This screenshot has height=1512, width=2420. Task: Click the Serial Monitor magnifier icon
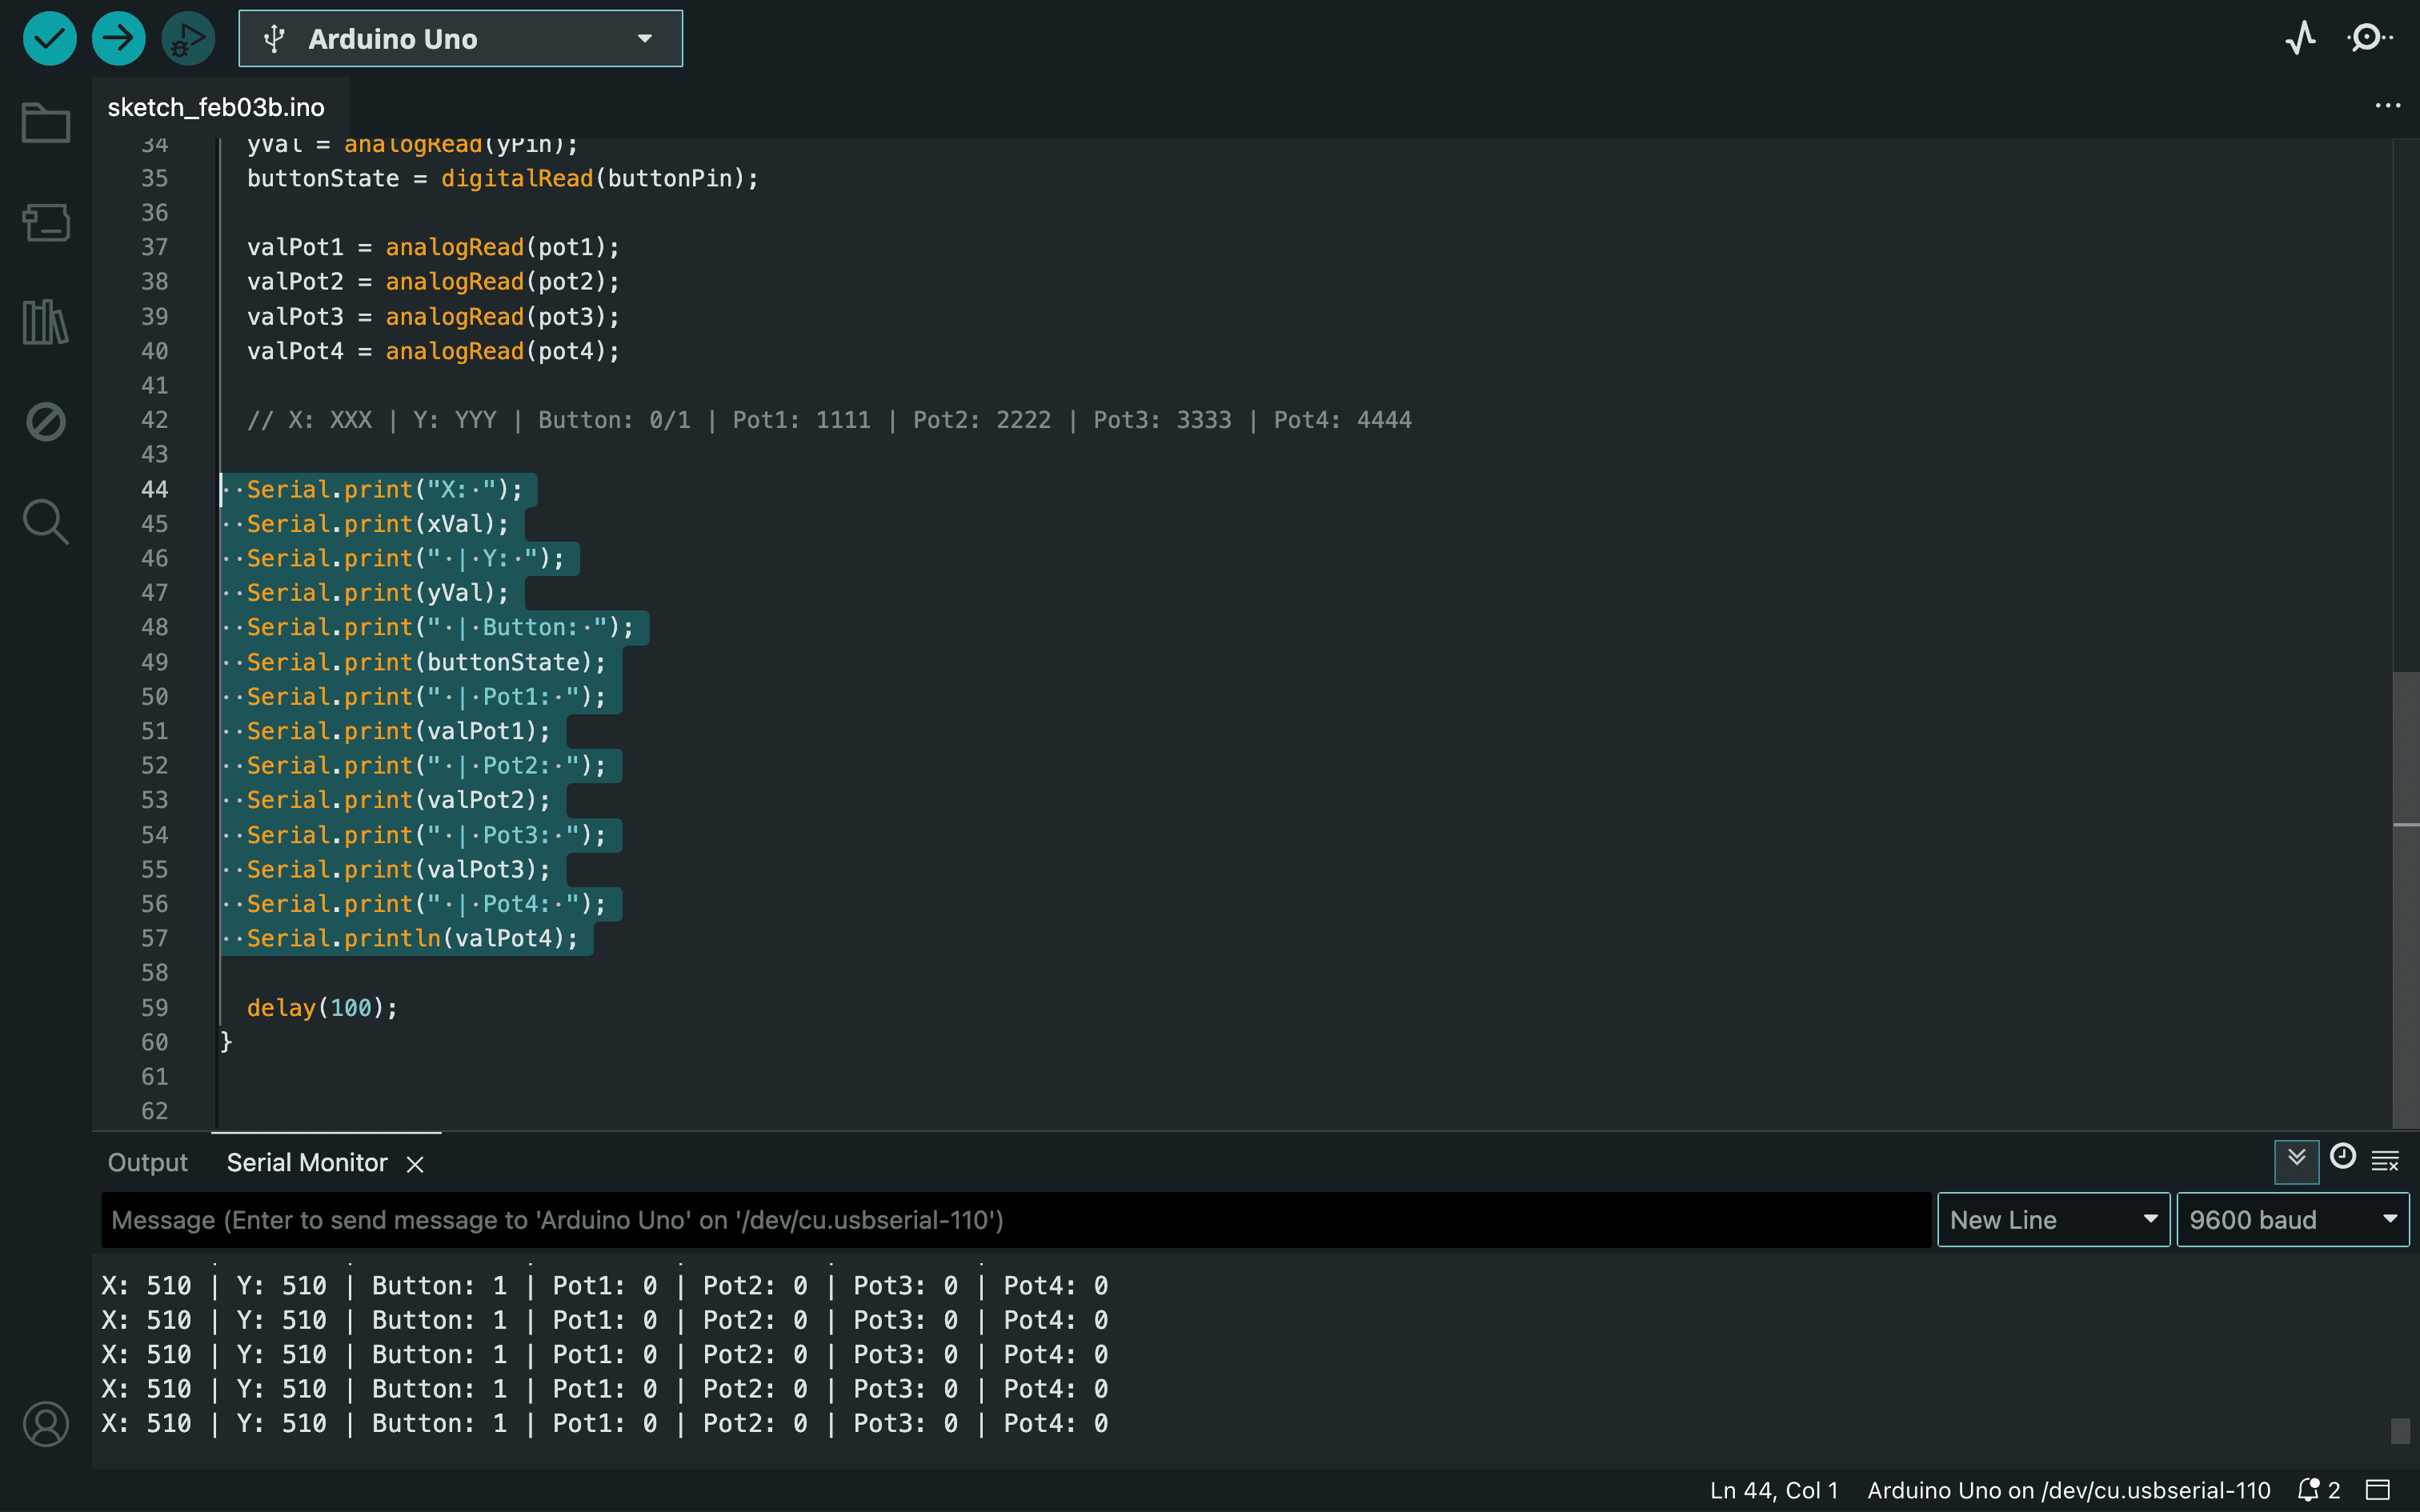2369,39
